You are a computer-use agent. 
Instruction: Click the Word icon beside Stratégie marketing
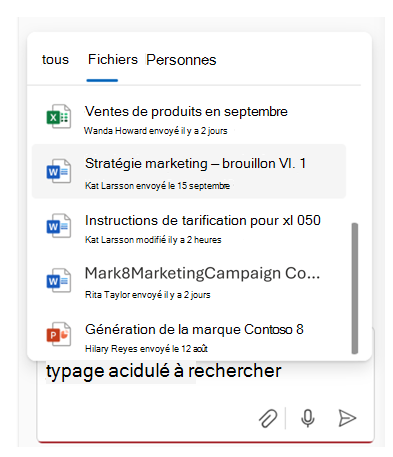[59, 171]
